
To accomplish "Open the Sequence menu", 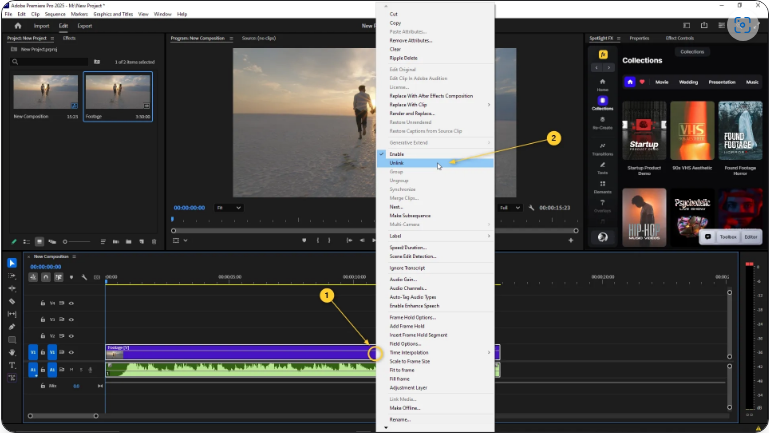I will click(x=55, y=14).
